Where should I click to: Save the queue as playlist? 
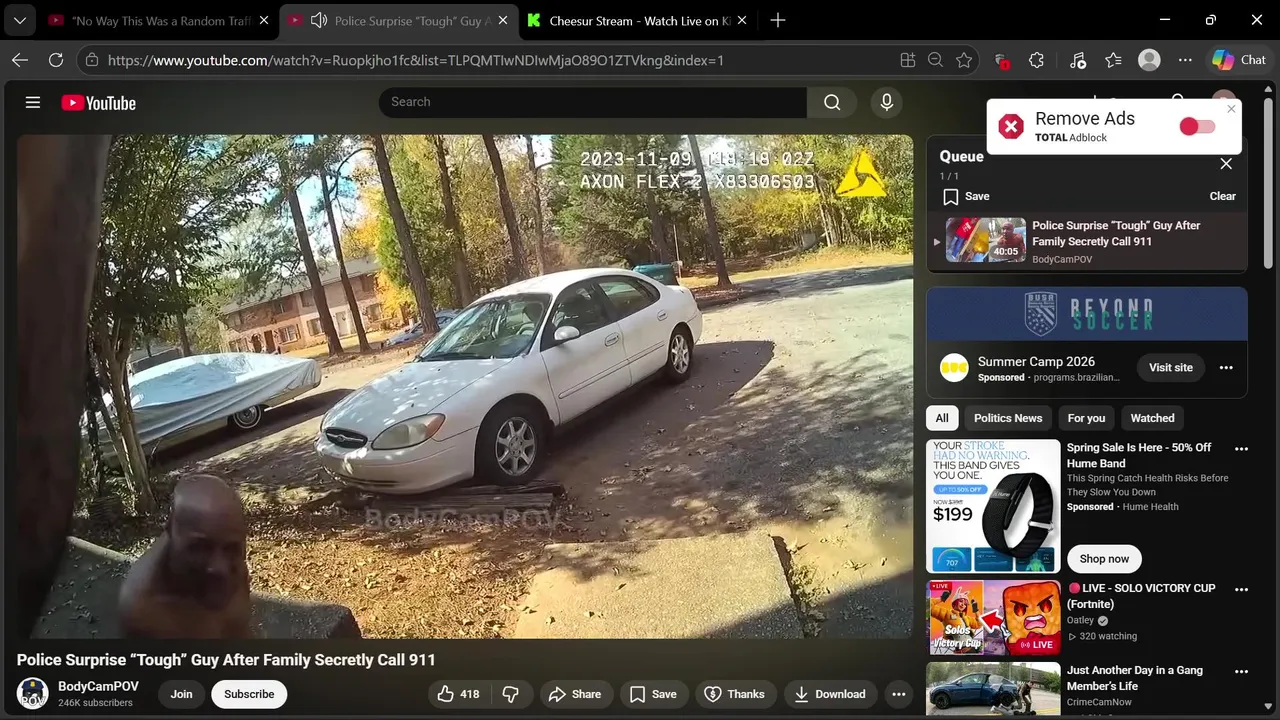tap(967, 196)
